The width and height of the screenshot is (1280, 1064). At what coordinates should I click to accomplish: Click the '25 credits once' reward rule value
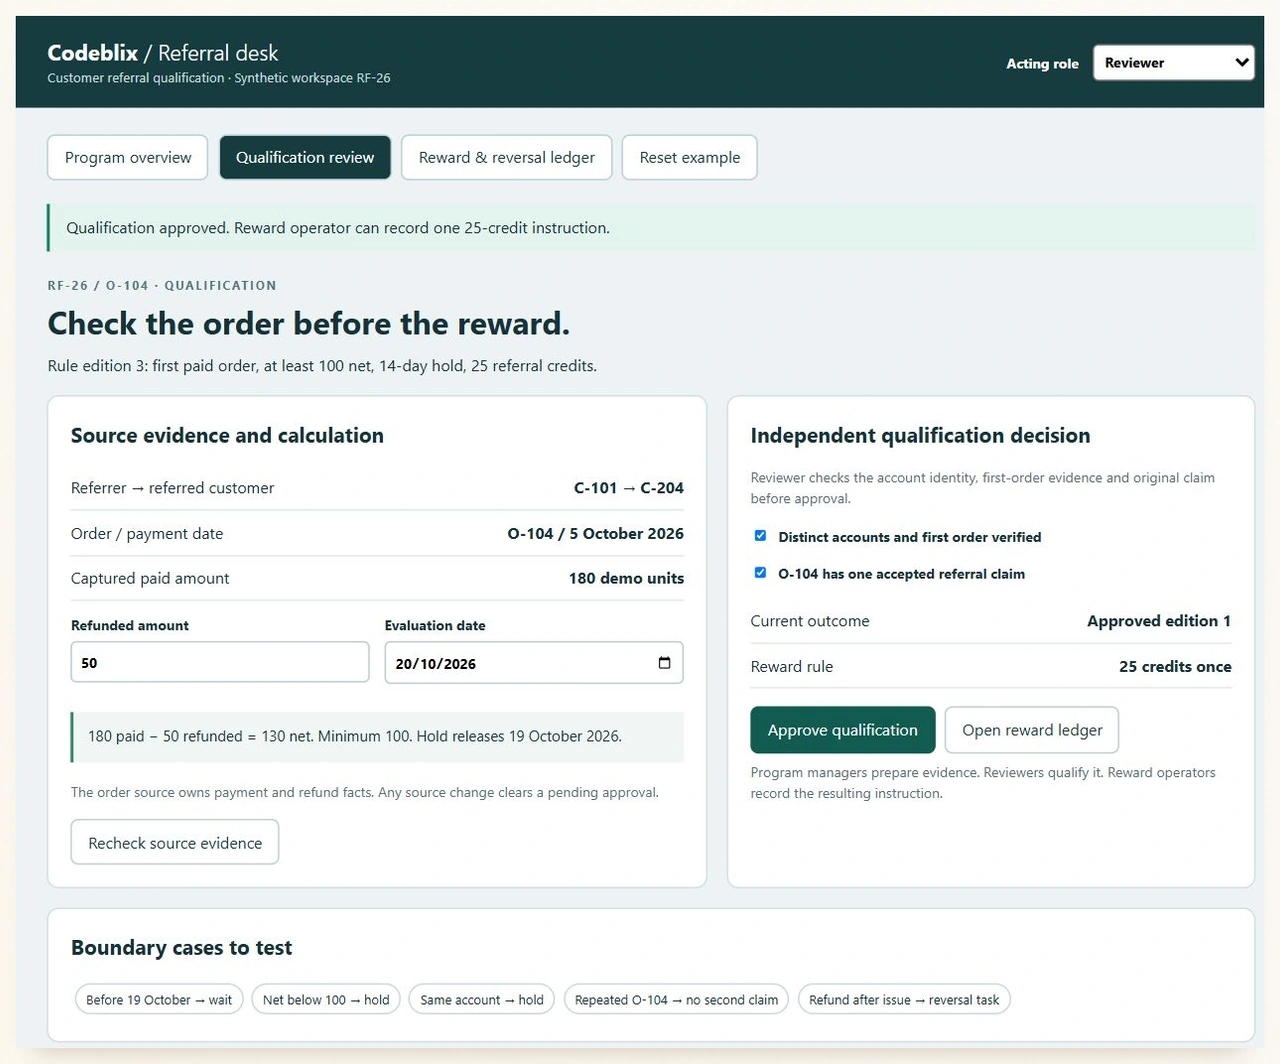[1175, 667]
